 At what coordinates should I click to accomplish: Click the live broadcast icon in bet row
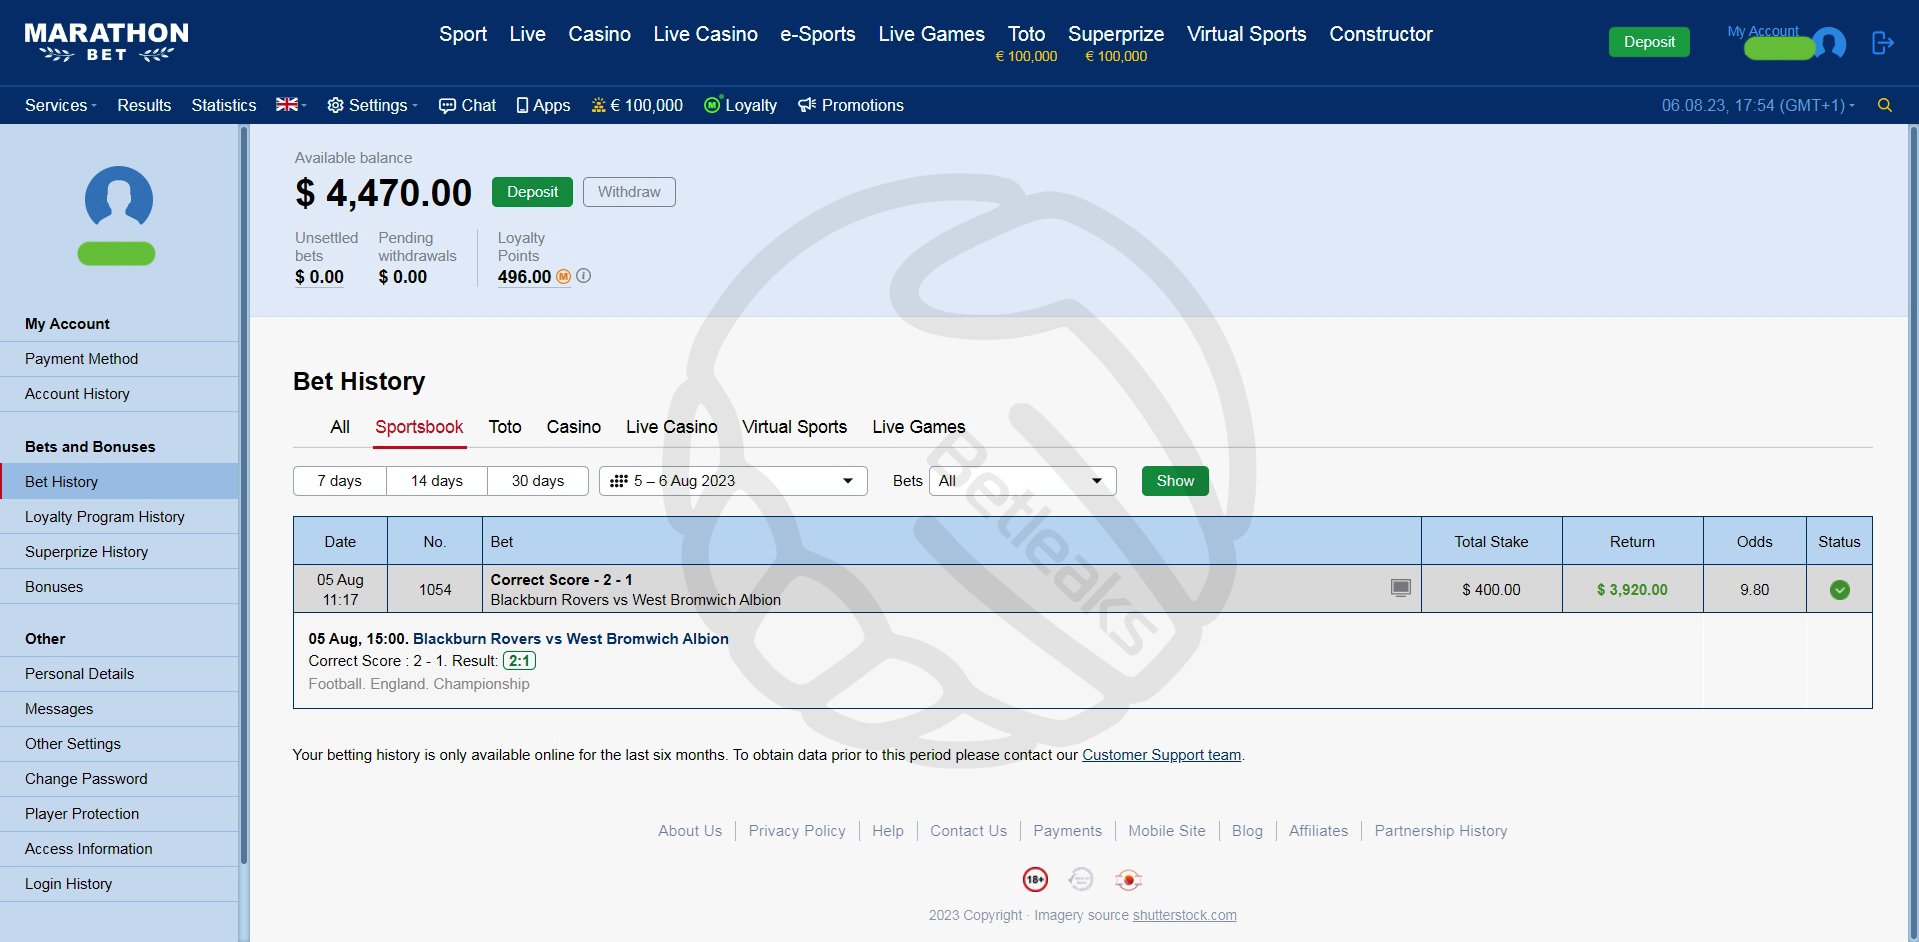click(x=1401, y=588)
